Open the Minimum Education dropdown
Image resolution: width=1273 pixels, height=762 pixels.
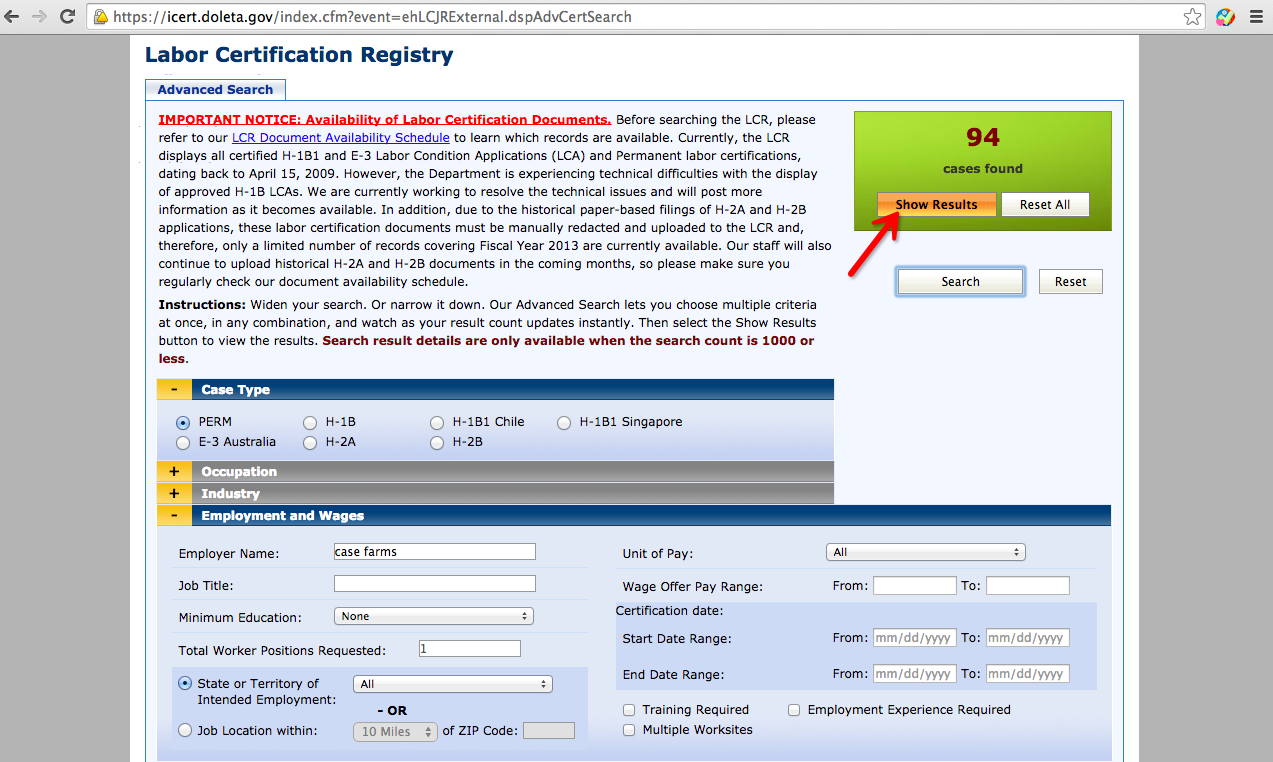(433, 617)
